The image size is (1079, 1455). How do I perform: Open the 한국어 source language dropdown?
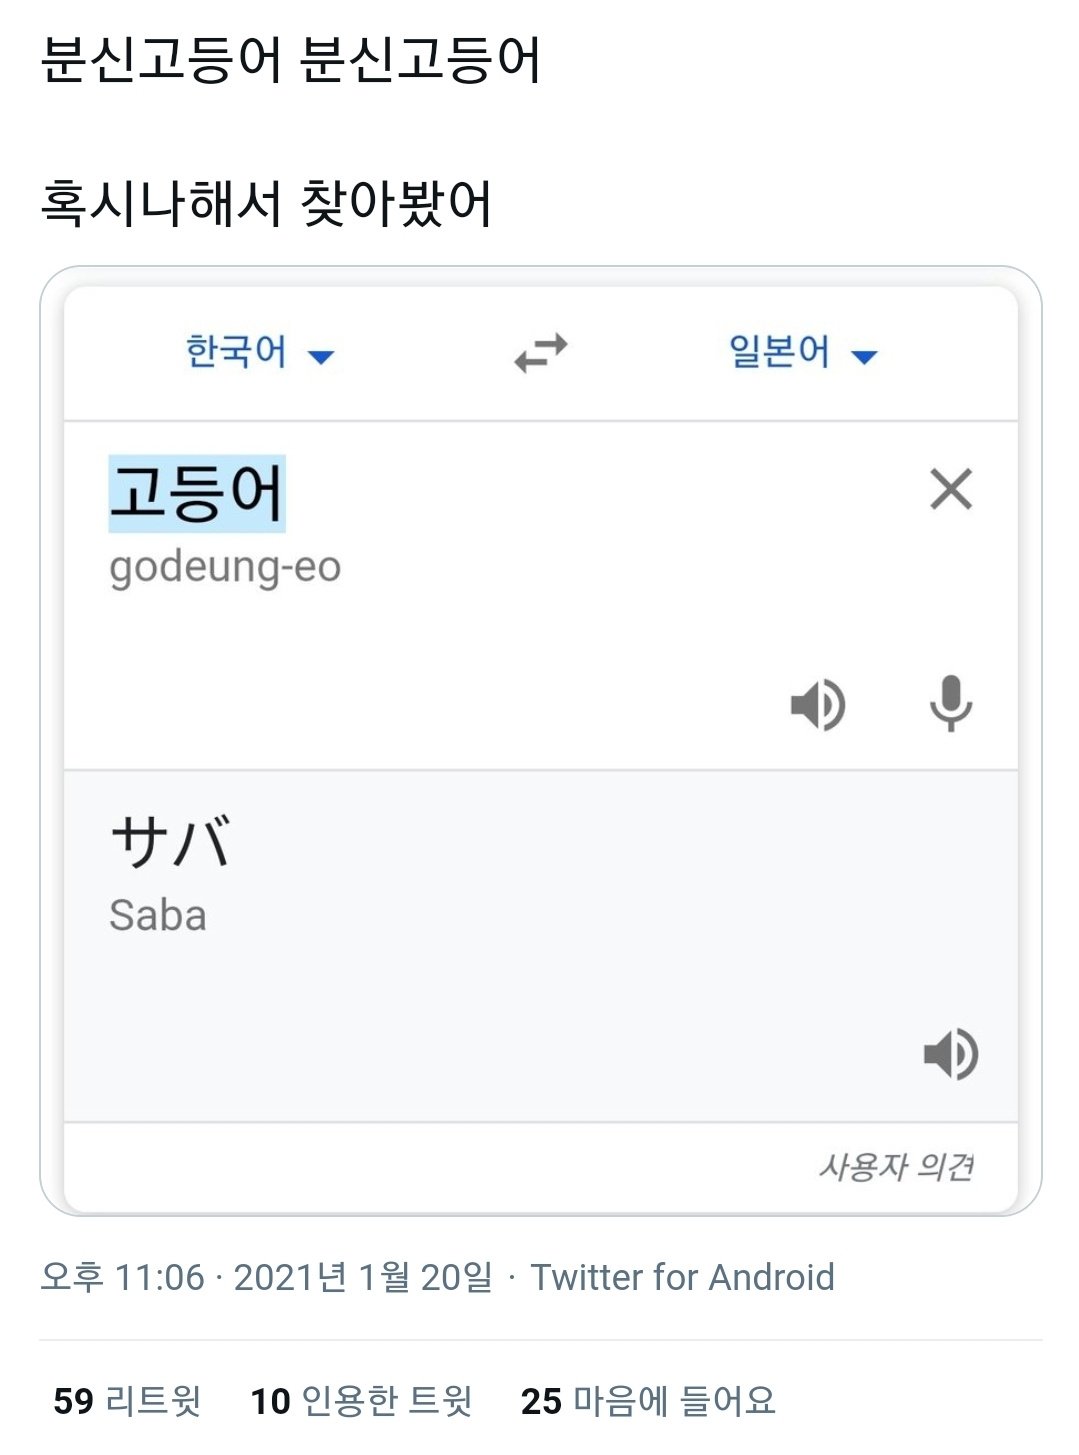pyautogui.click(x=259, y=352)
